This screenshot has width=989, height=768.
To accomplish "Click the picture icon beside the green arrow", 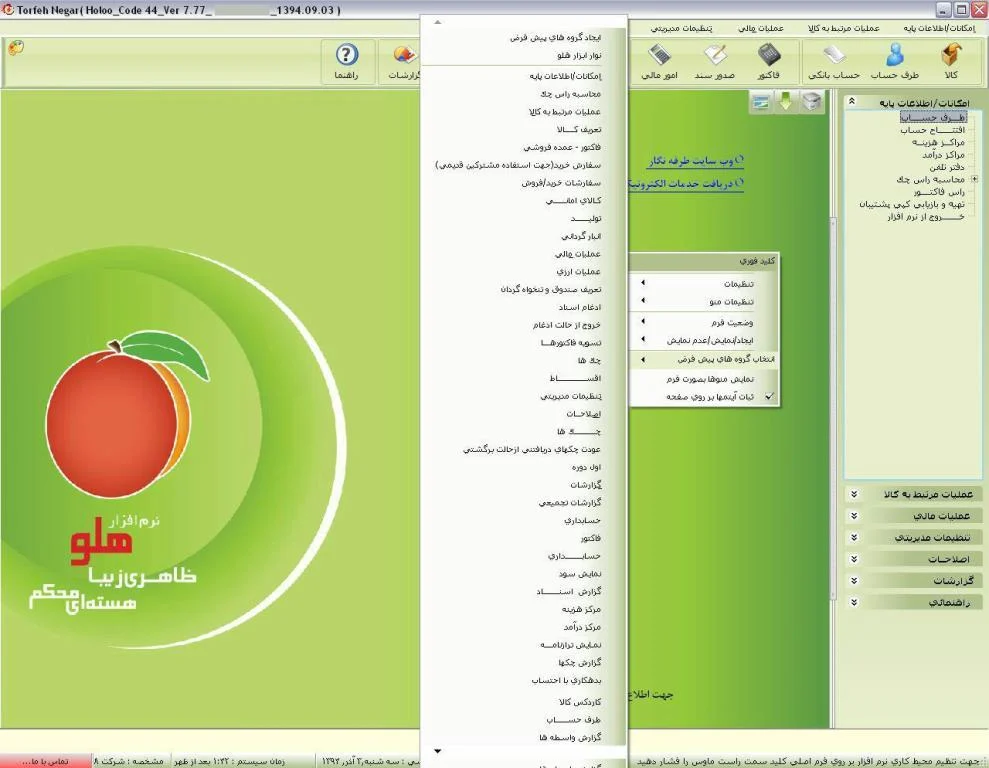I will tap(761, 102).
